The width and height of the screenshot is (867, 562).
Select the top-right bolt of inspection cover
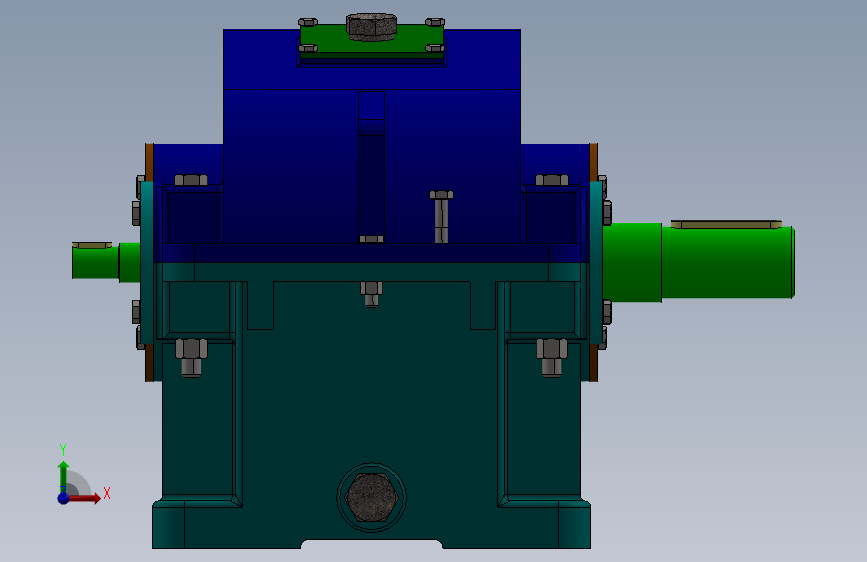click(x=435, y=22)
